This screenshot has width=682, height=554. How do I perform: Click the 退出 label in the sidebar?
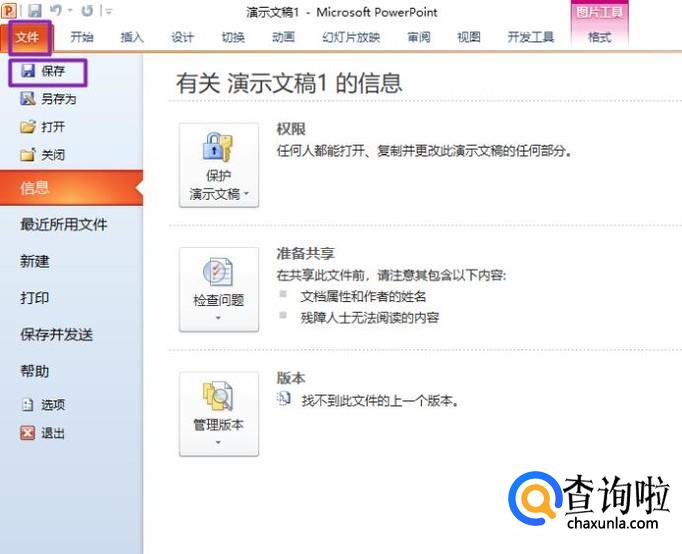pos(53,433)
